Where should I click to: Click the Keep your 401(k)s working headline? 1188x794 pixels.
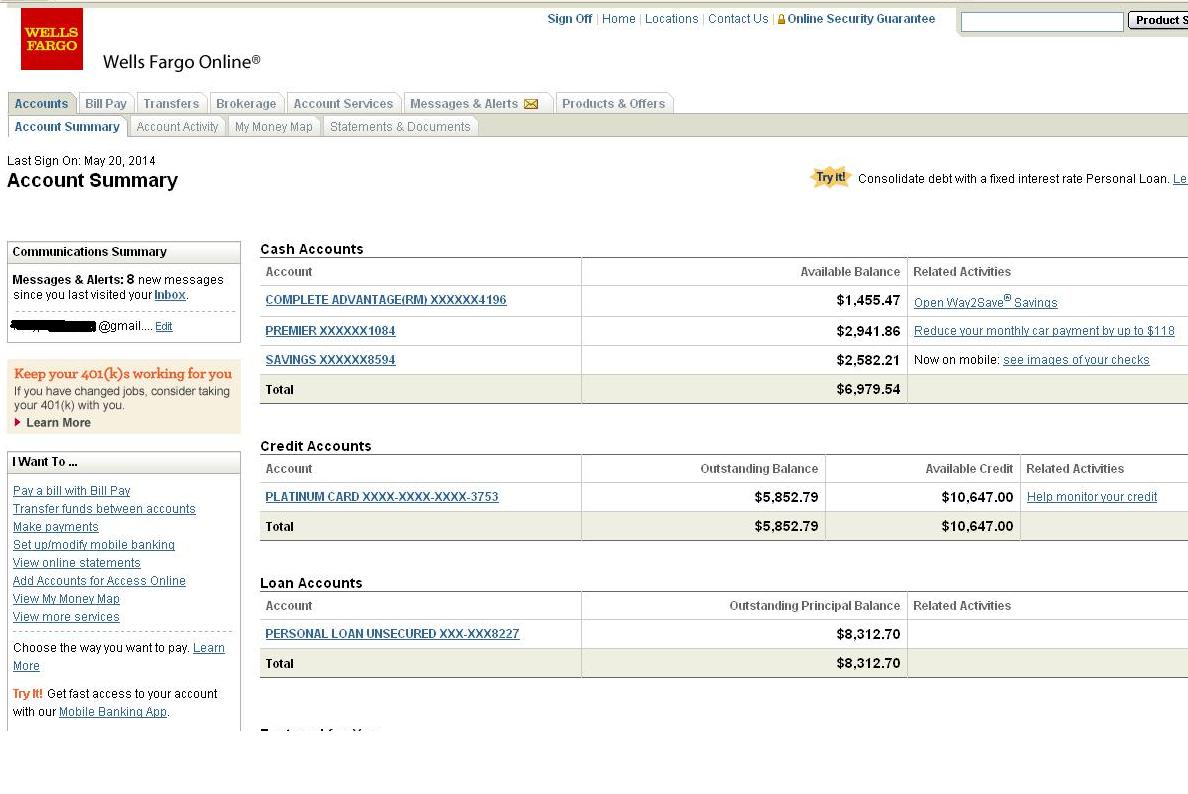123,374
